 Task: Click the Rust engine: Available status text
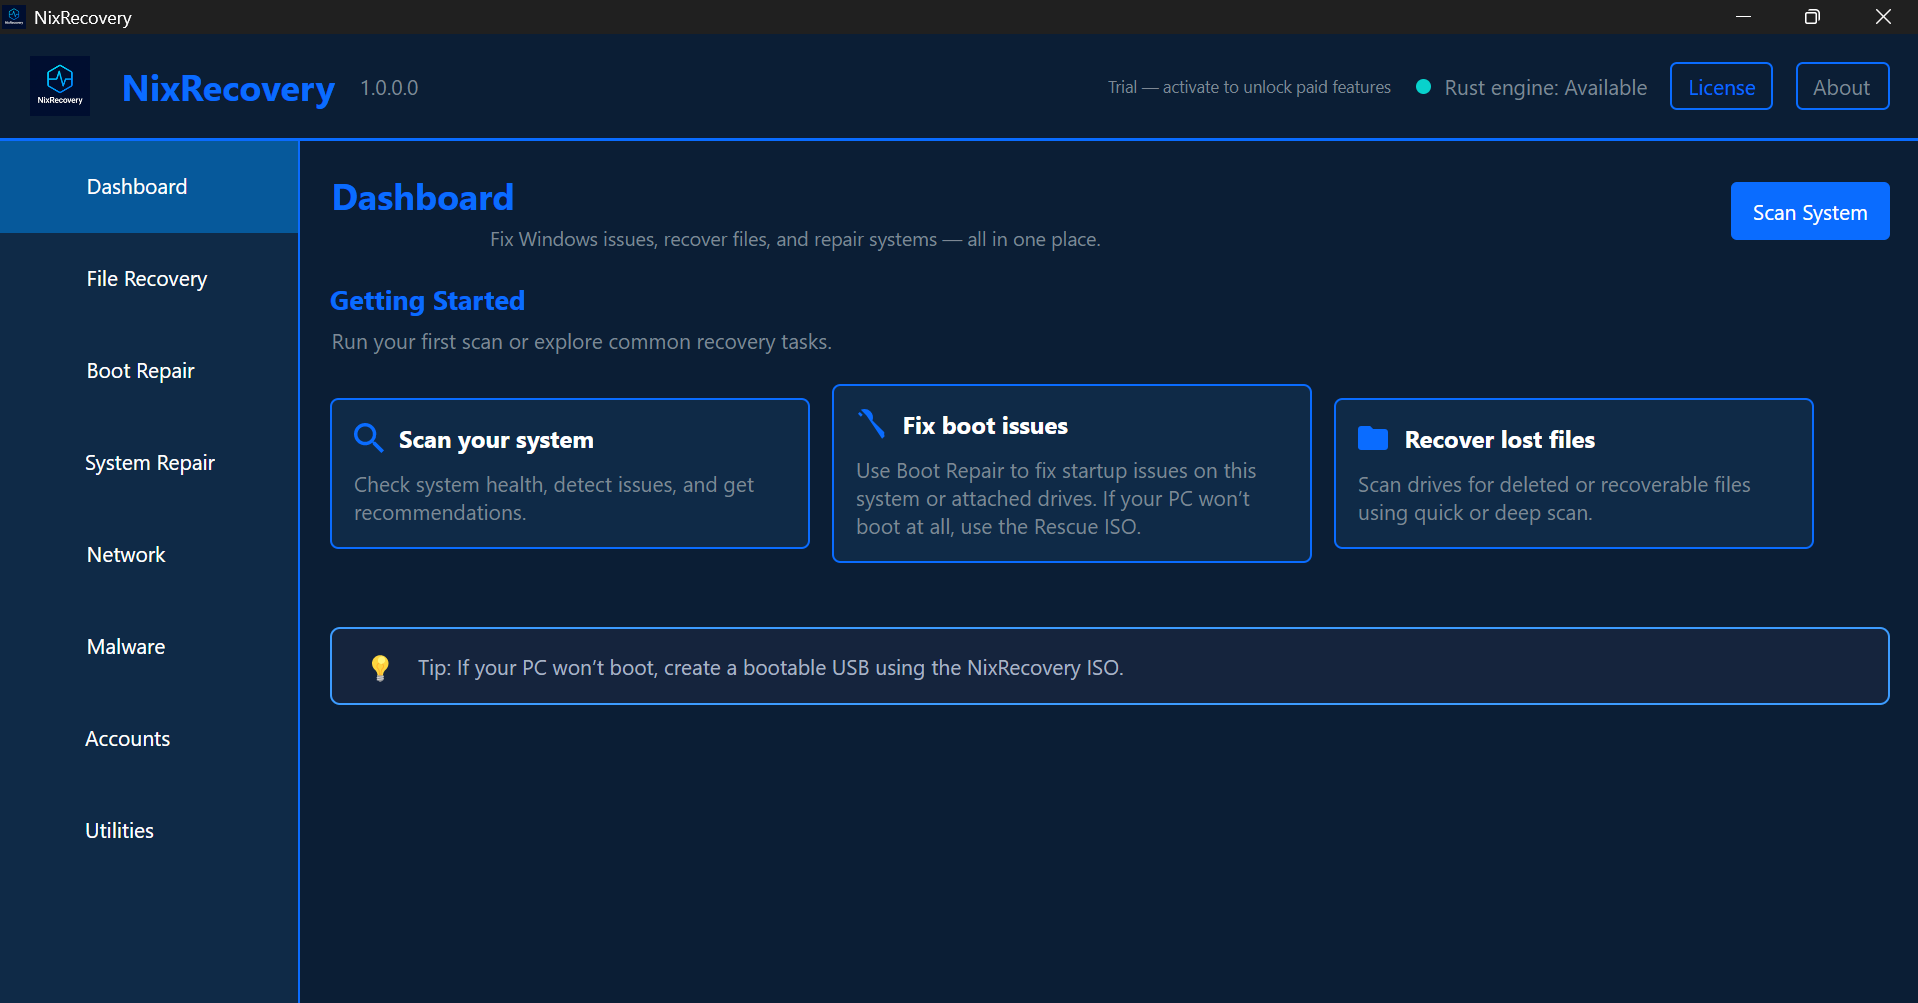click(1546, 88)
